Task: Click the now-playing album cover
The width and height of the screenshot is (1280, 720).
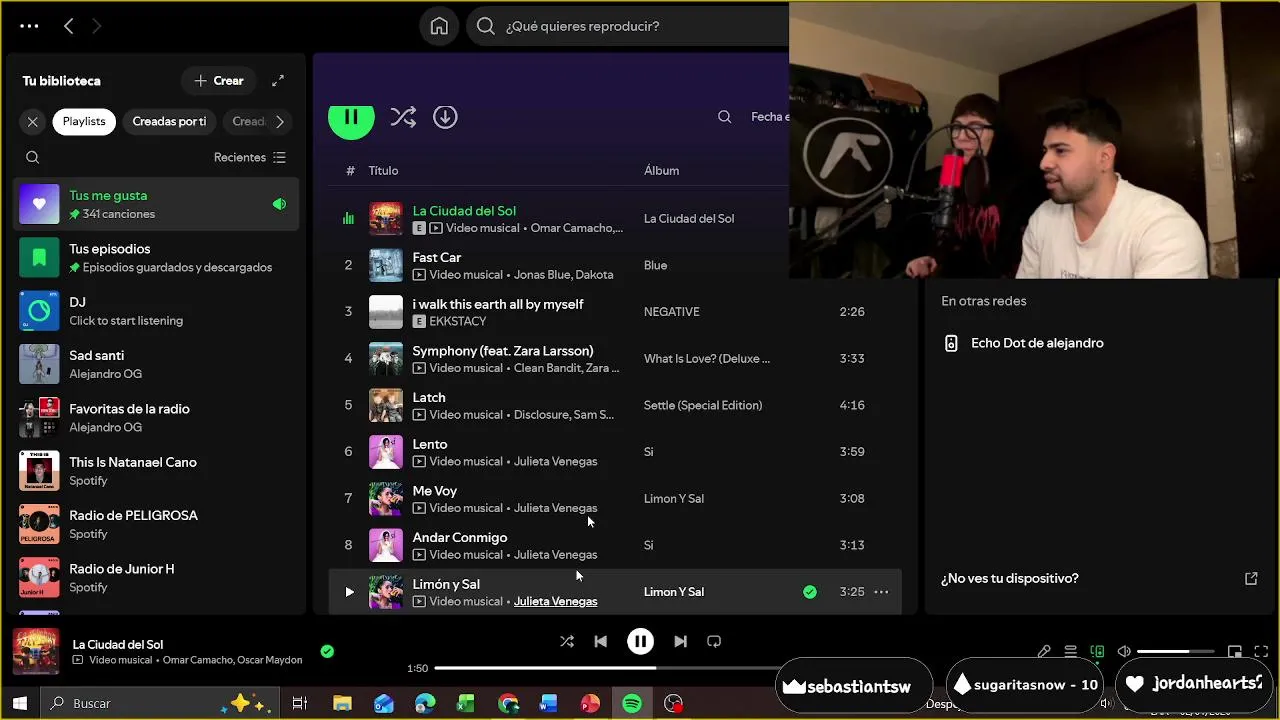Action: (36, 652)
